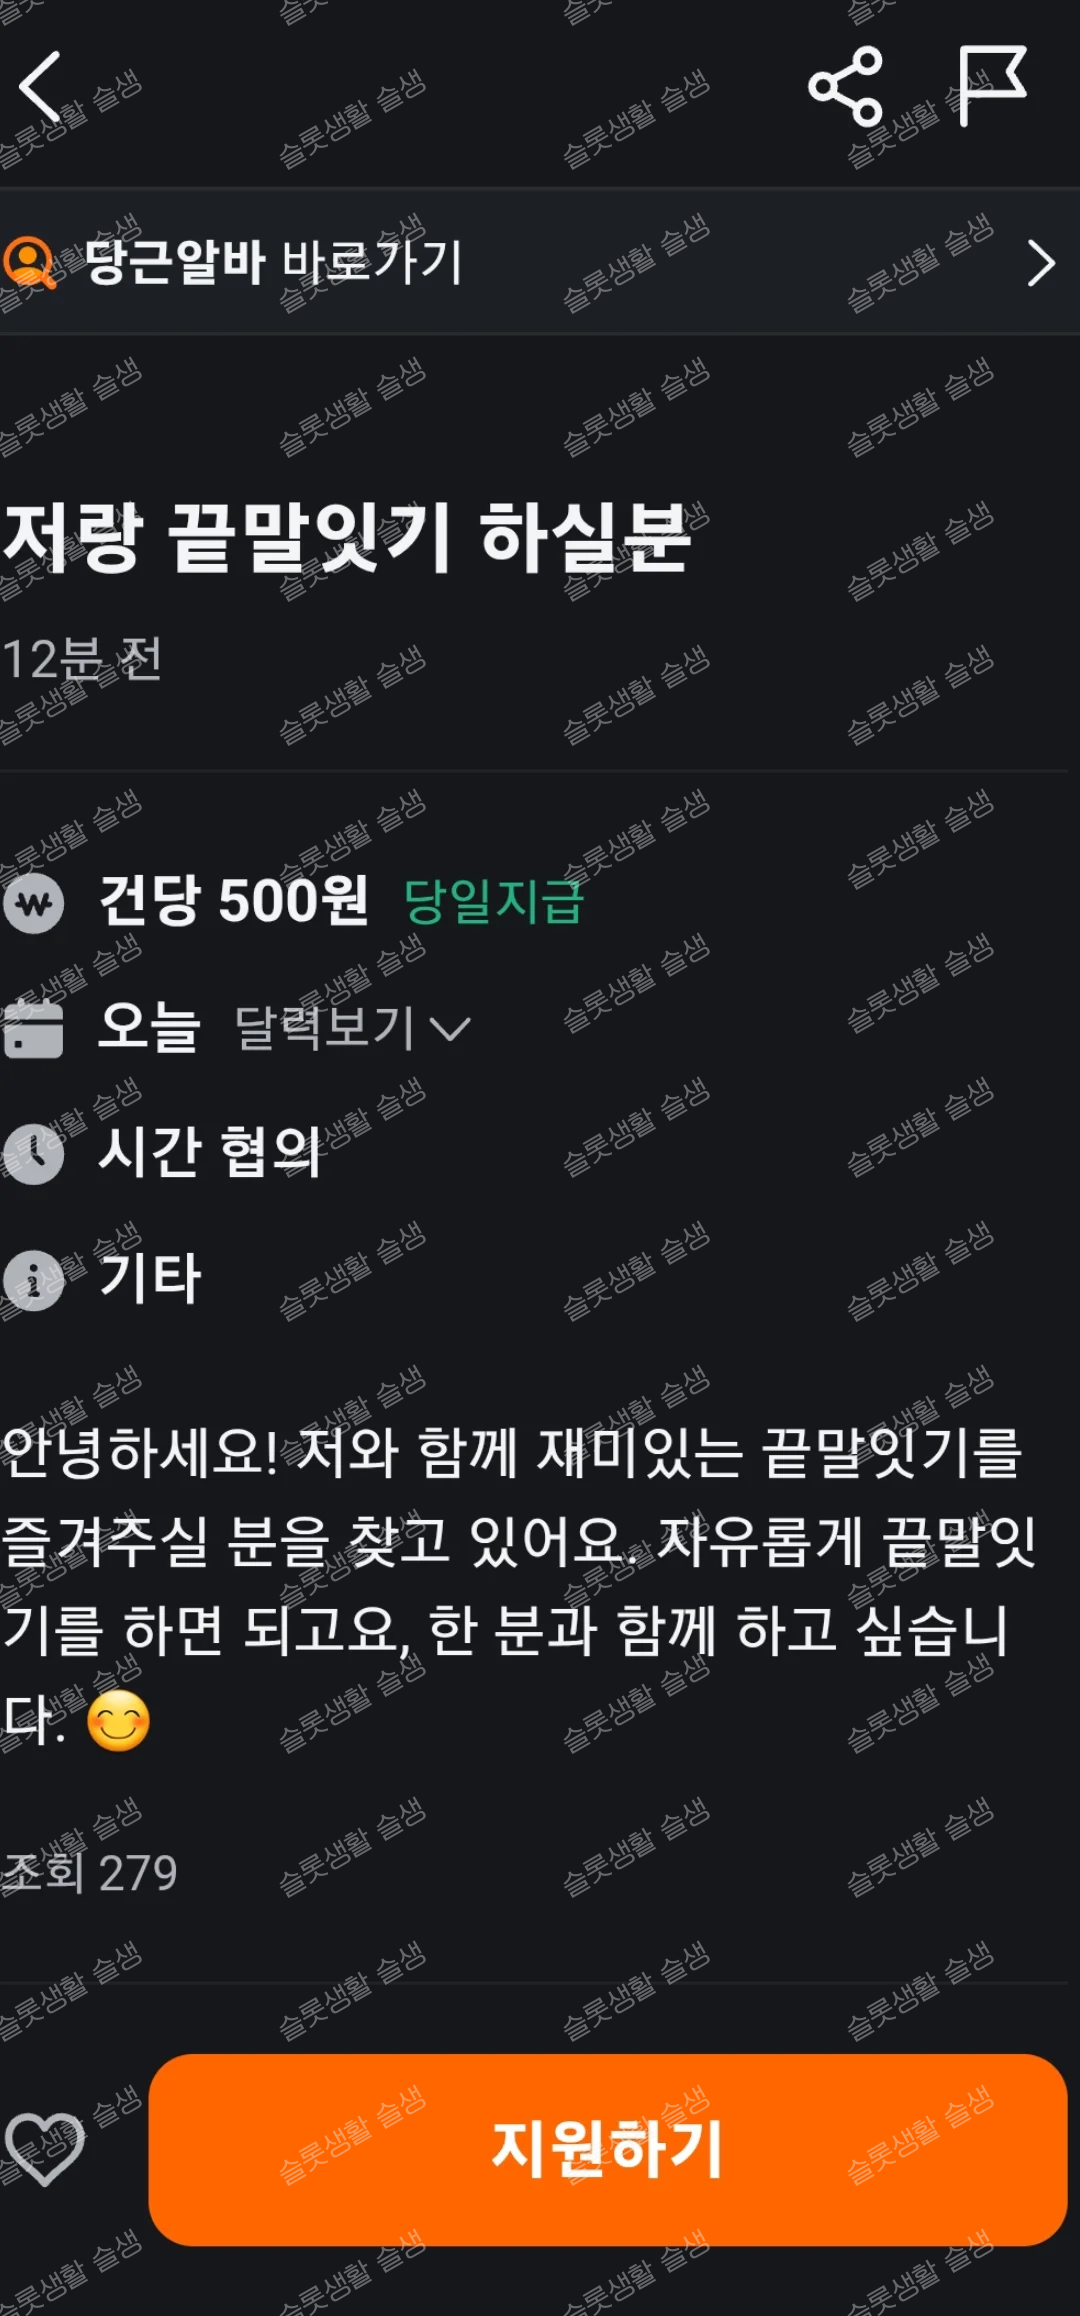
Task: Click the 당근알바 search logo icon
Action: 30,262
